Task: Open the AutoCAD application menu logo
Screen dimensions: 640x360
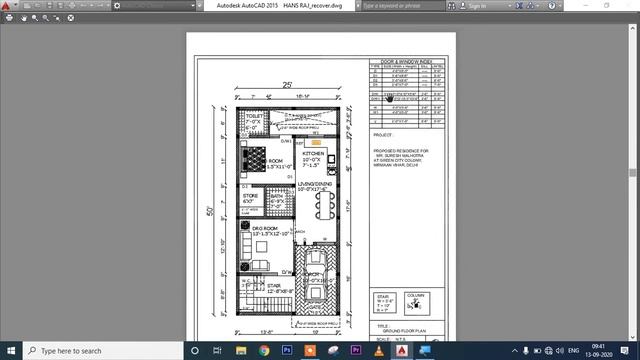Action: pos(5,6)
